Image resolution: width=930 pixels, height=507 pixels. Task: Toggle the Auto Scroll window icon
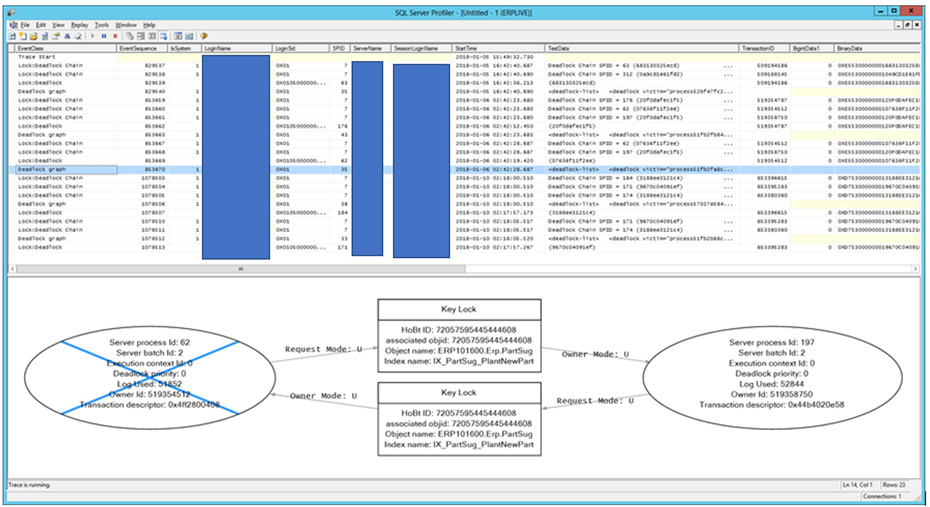click(163, 36)
